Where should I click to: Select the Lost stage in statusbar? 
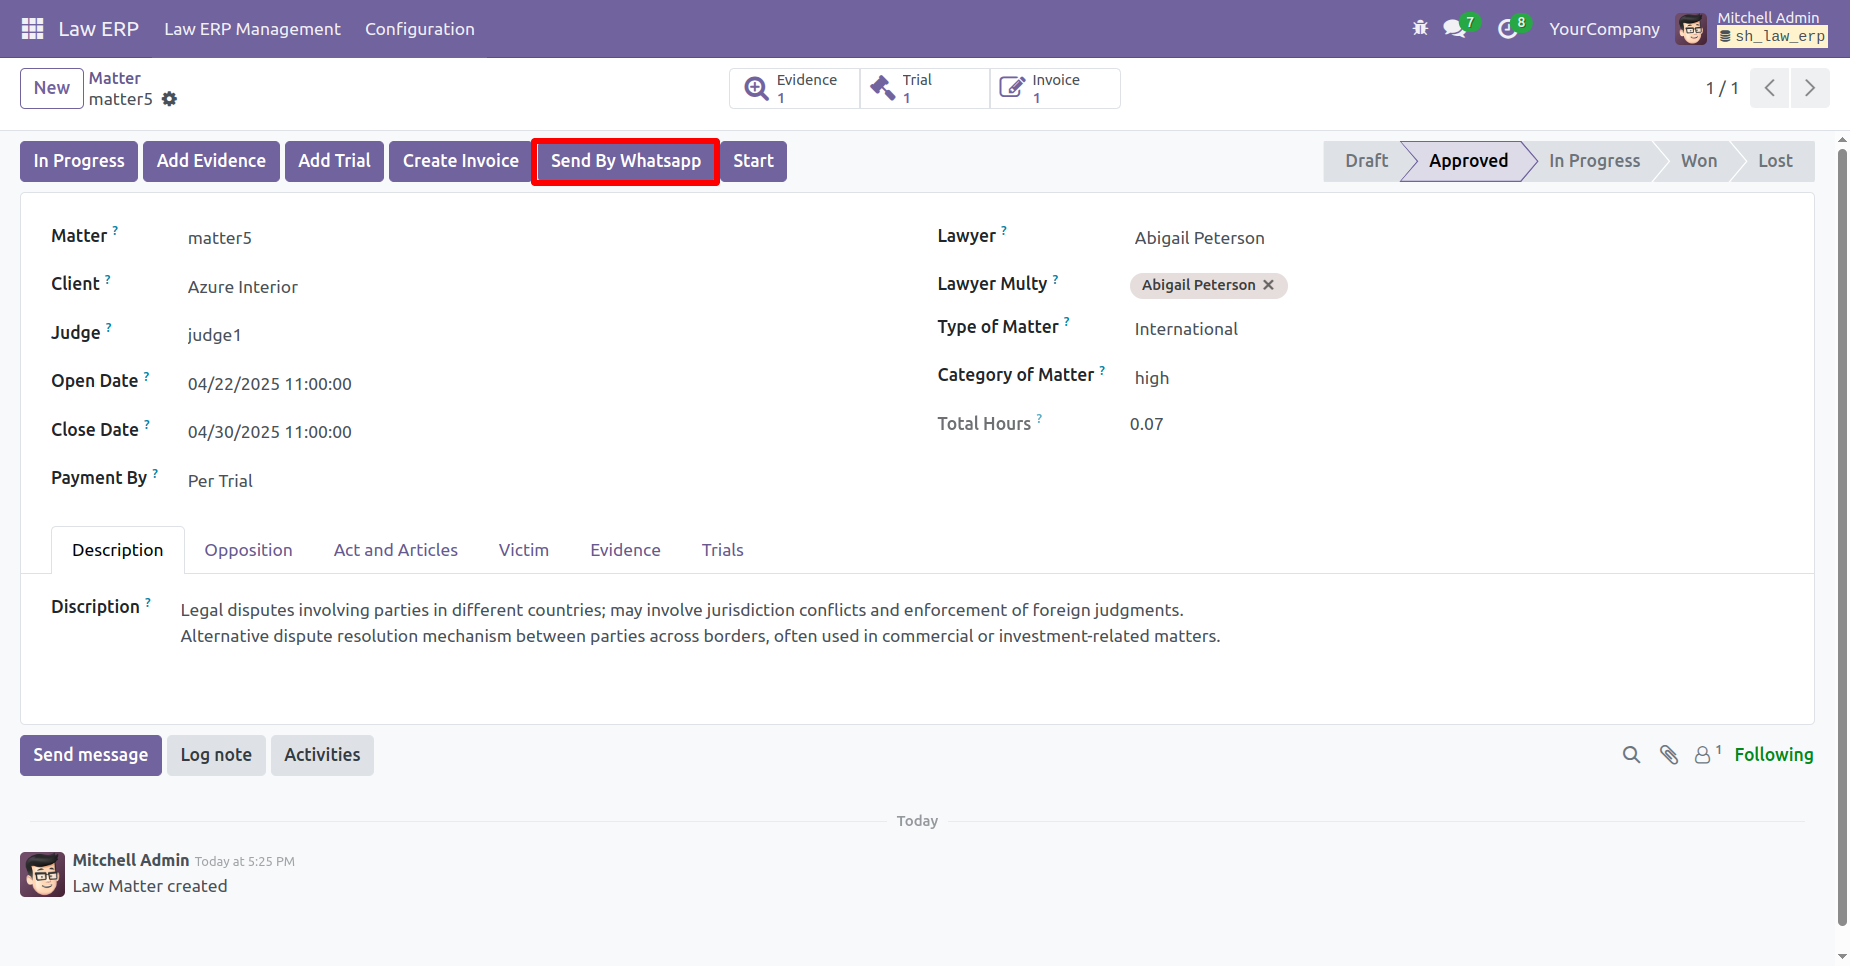[x=1775, y=161]
